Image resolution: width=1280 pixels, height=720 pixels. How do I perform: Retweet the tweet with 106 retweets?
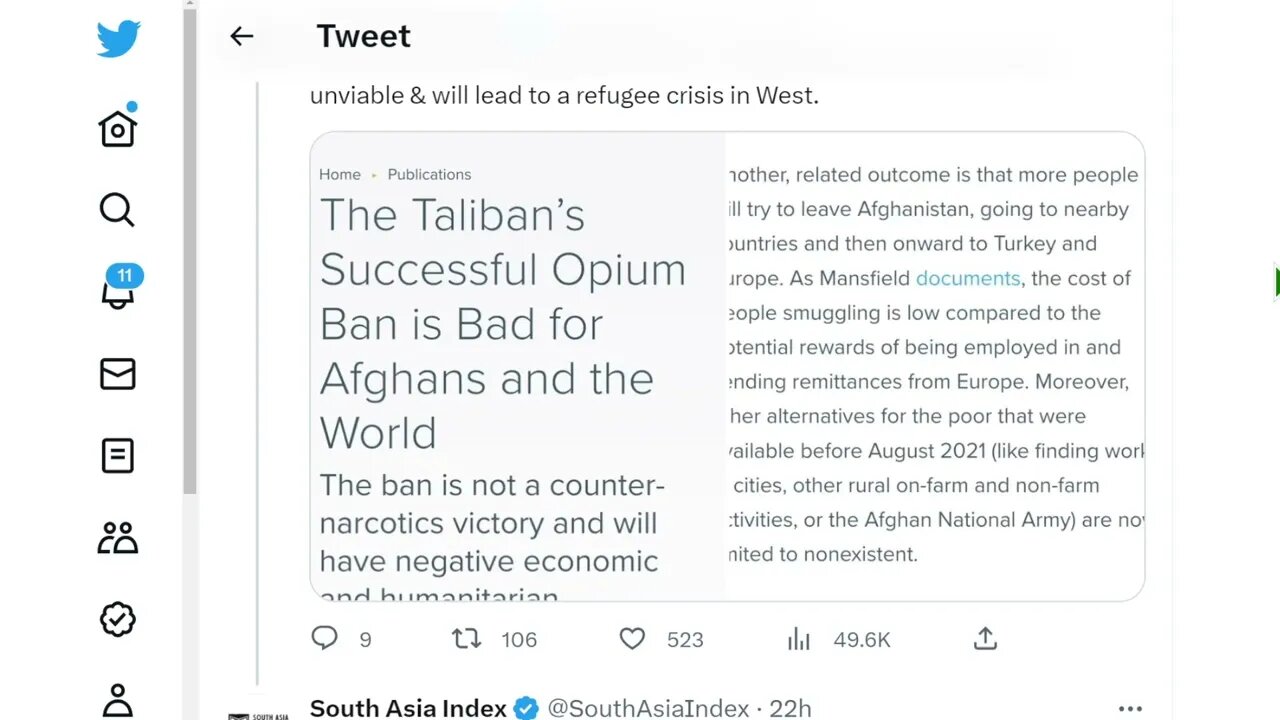(467, 638)
